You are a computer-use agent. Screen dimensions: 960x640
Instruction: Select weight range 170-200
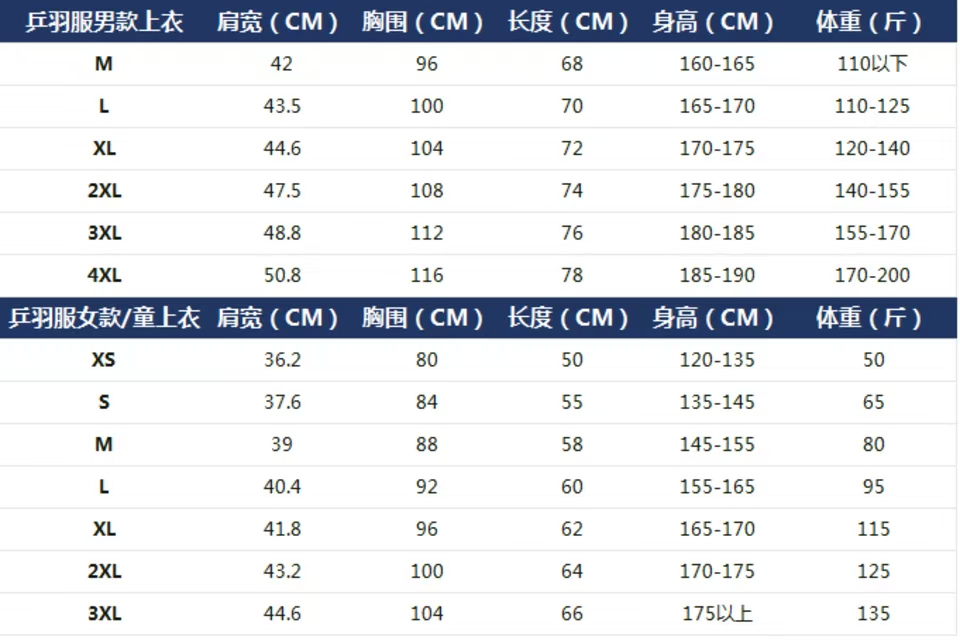873,275
